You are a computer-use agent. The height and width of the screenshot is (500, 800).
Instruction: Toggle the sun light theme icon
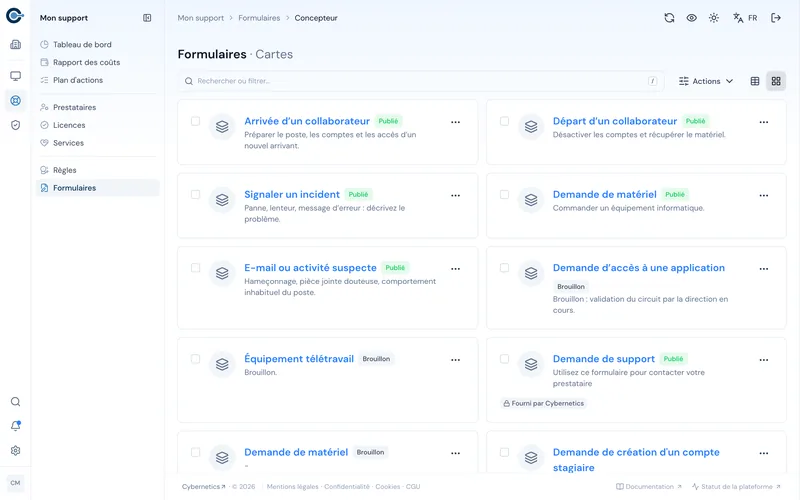tap(714, 18)
